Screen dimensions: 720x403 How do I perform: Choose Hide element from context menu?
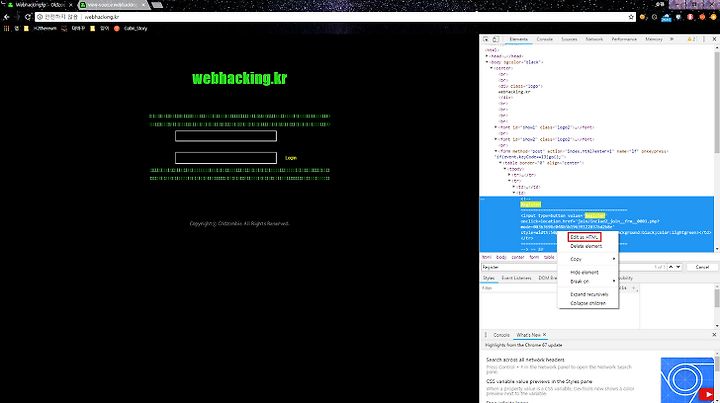click(x=588, y=272)
